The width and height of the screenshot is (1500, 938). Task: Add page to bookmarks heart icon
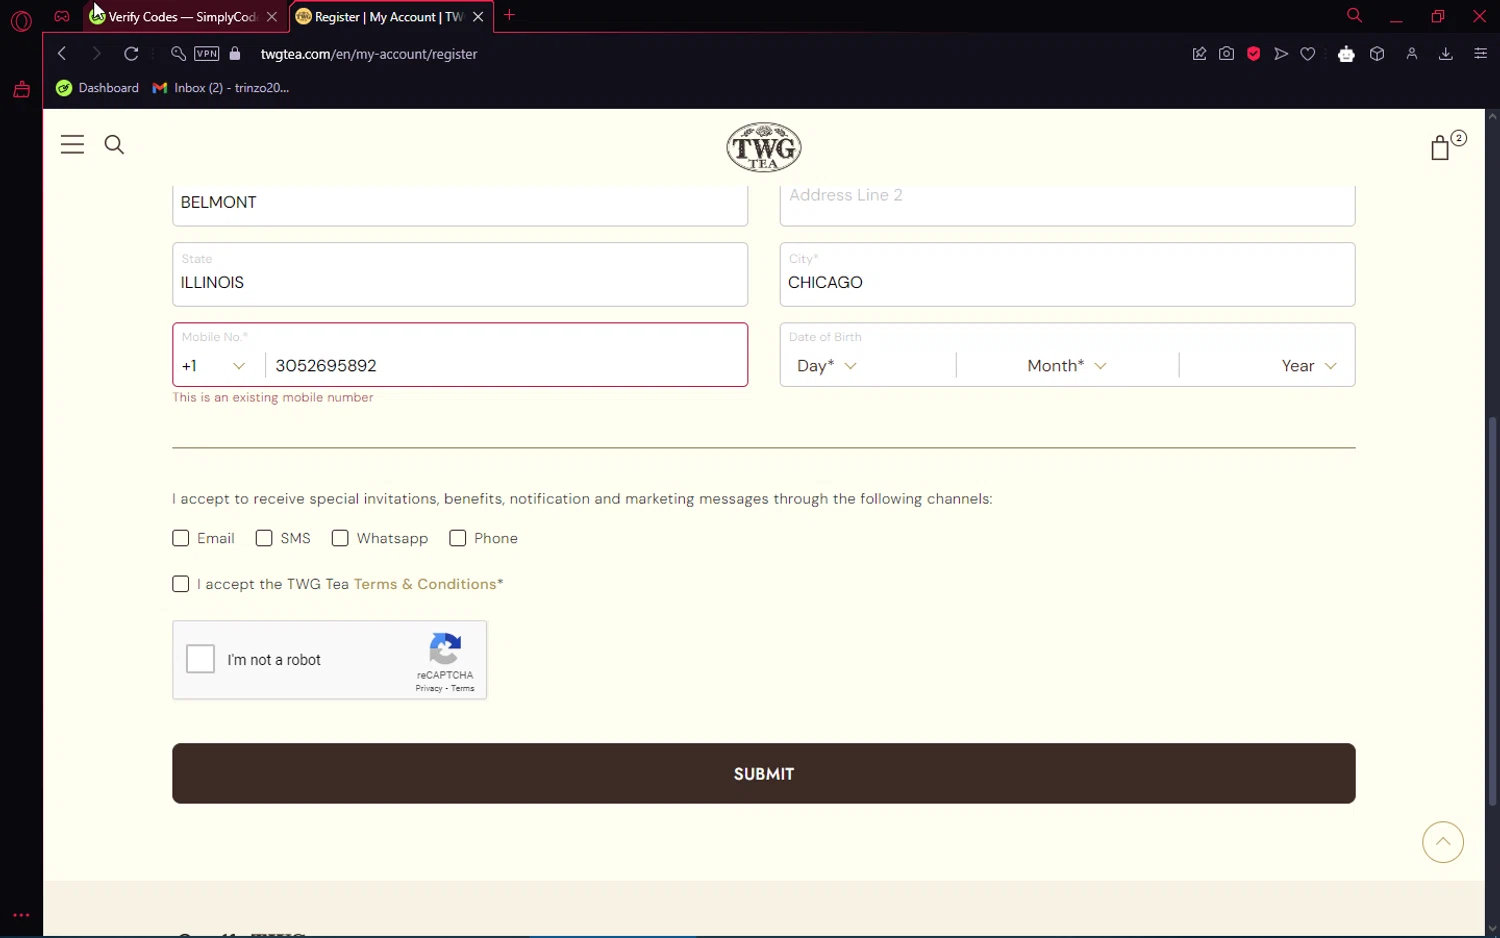click(x=1308, y=54)
